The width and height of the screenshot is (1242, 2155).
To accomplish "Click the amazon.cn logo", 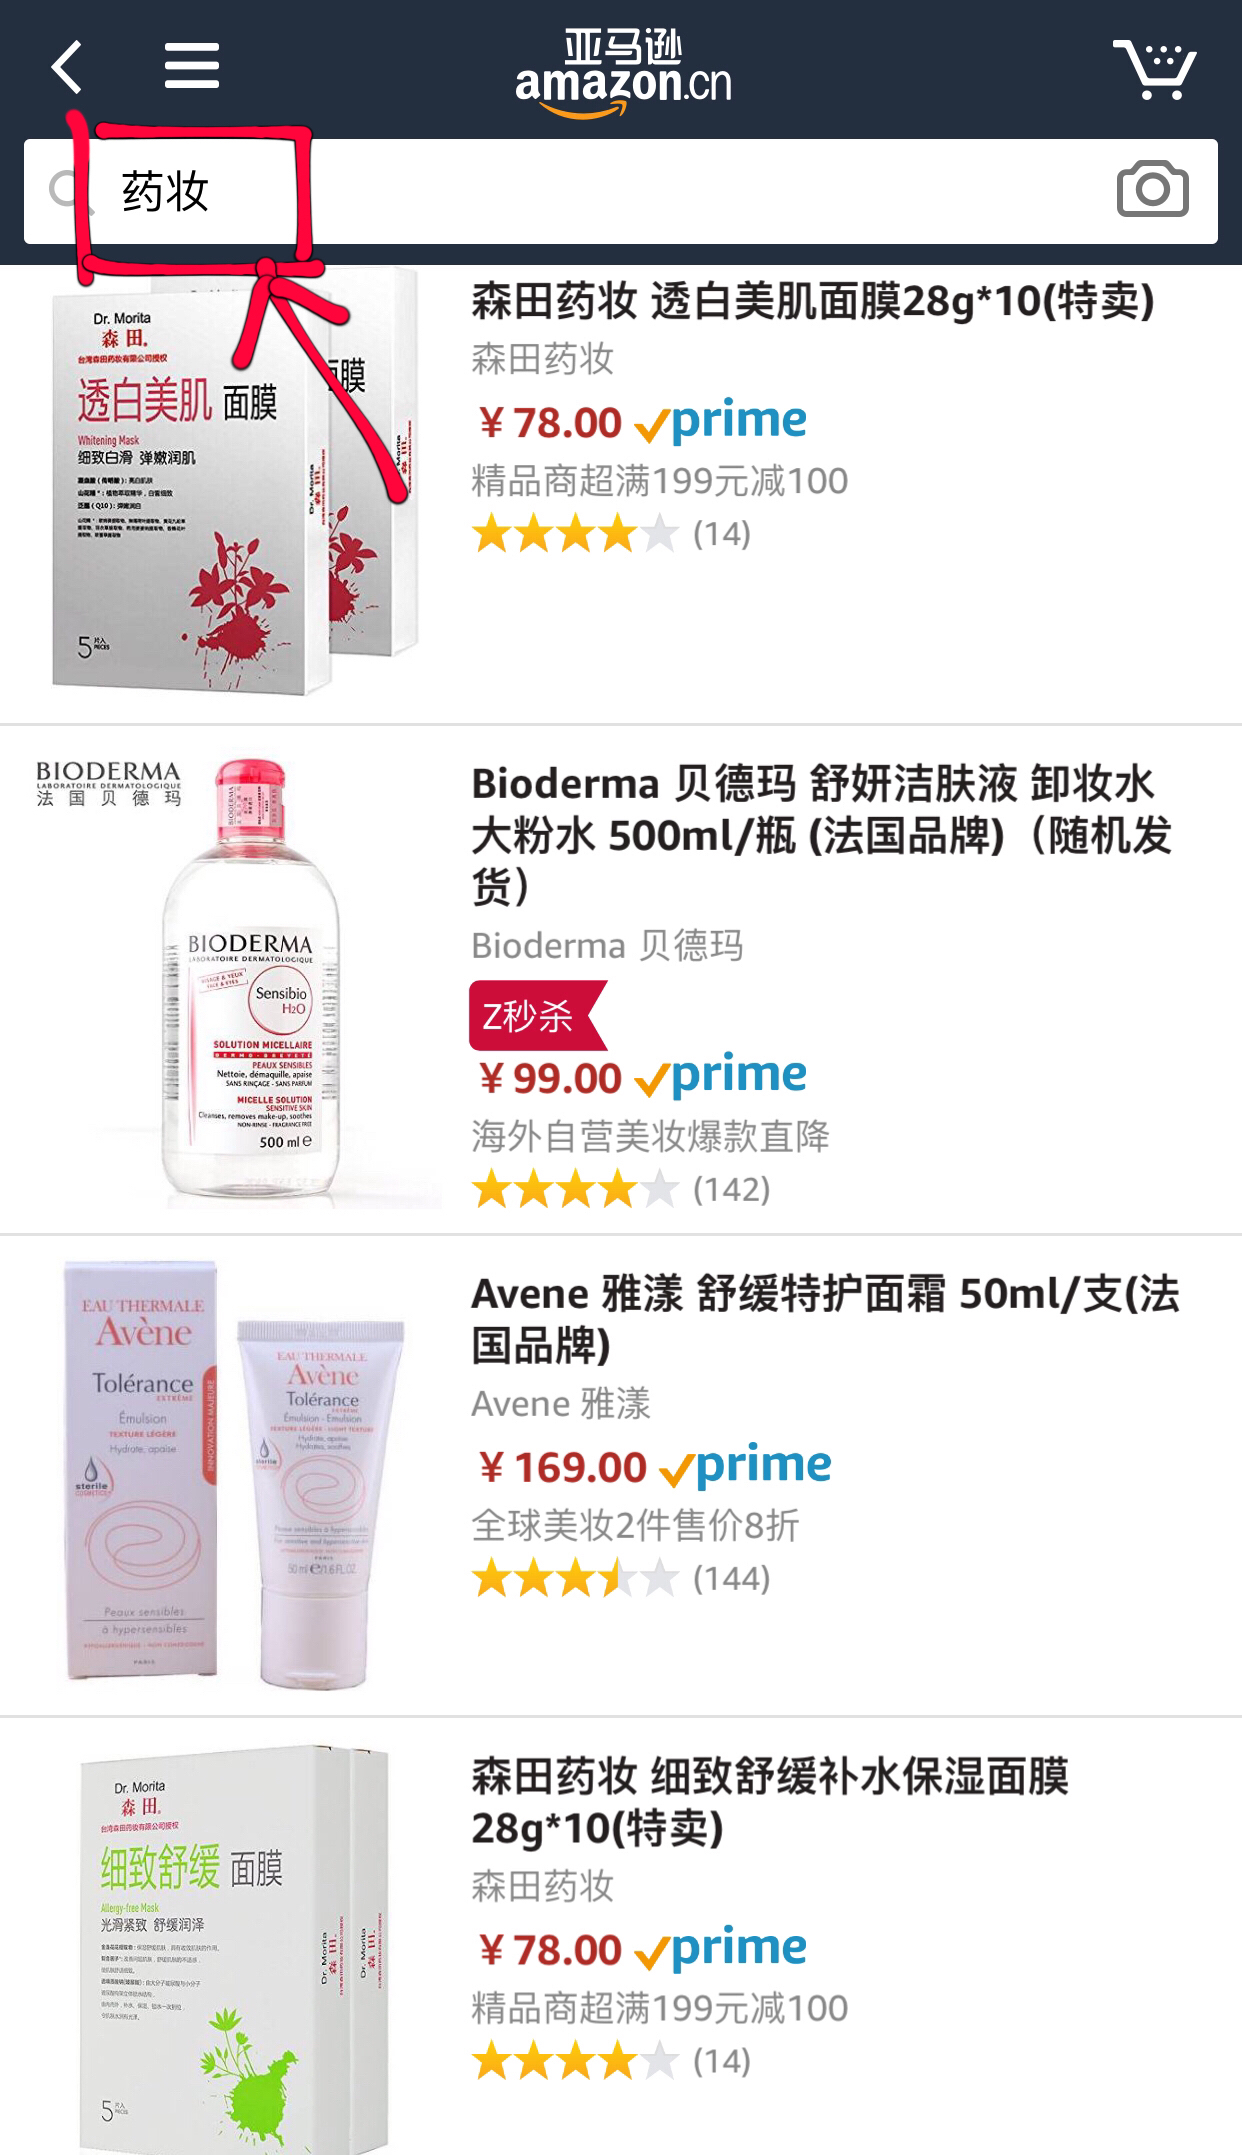I will tap(623, 73).
